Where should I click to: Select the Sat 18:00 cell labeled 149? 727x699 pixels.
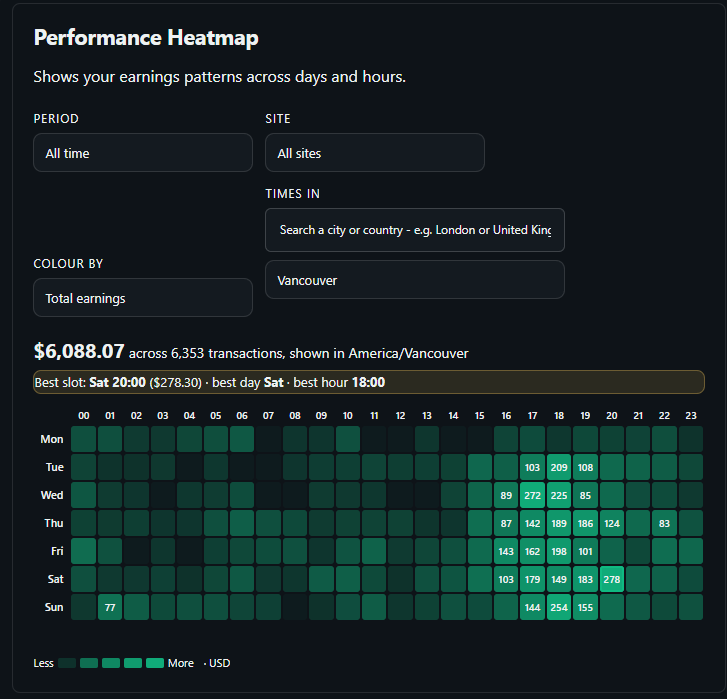[x=559, y=579]
